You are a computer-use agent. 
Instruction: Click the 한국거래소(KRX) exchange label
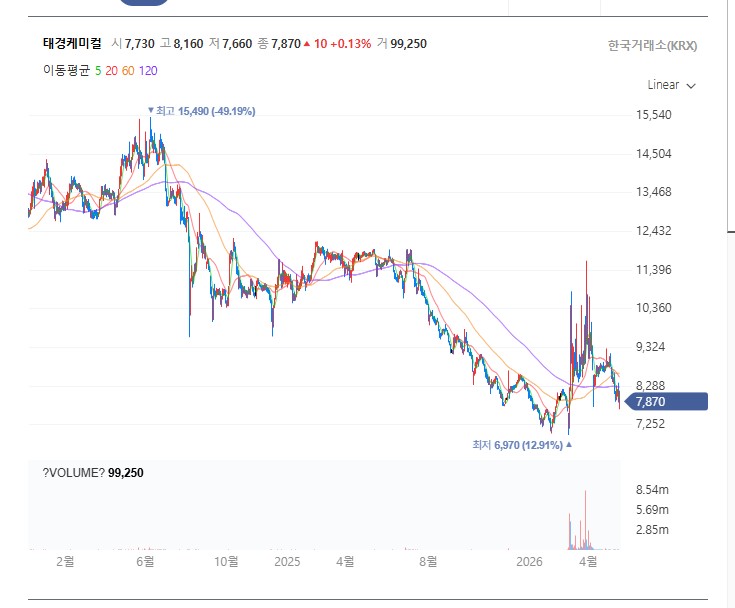point(652,45)
